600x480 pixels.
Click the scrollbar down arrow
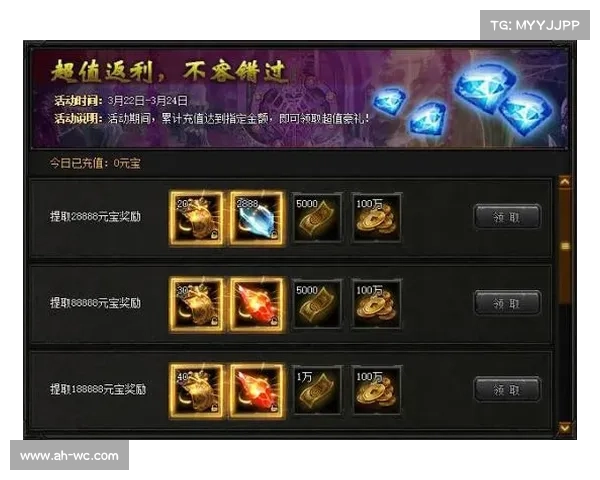pos(565,428)
